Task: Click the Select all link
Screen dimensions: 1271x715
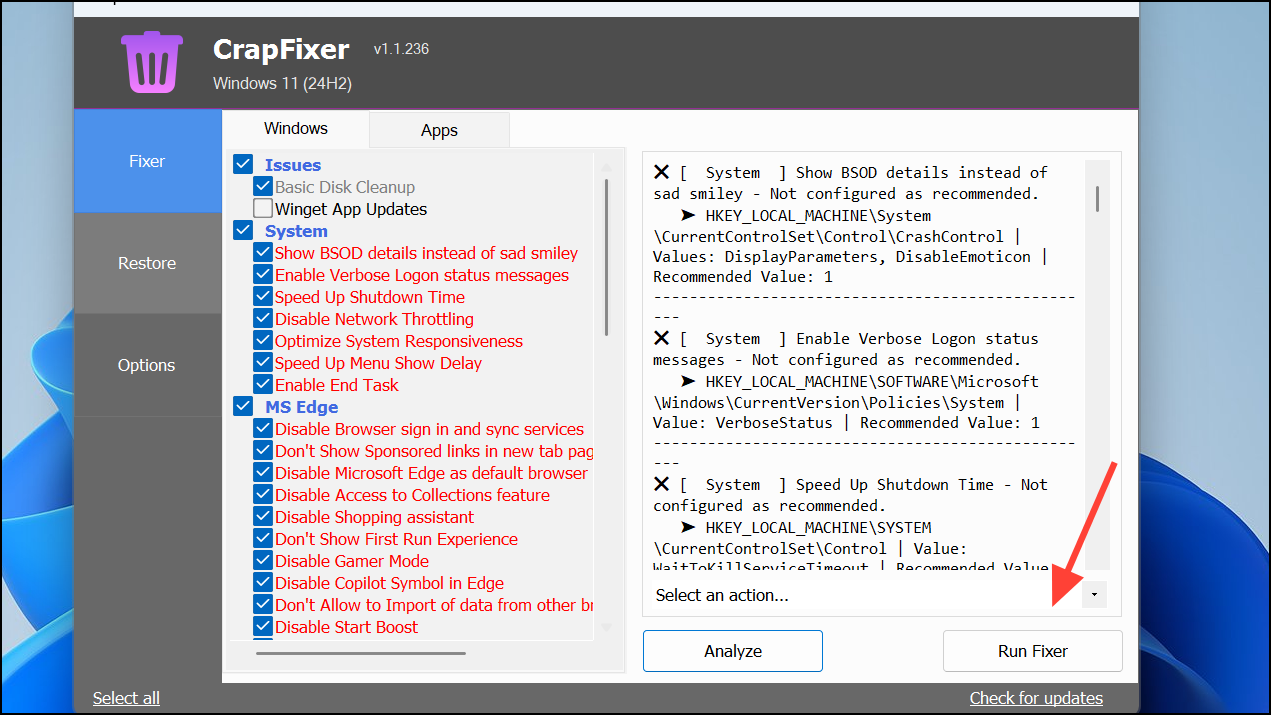Action: point(126,698)
